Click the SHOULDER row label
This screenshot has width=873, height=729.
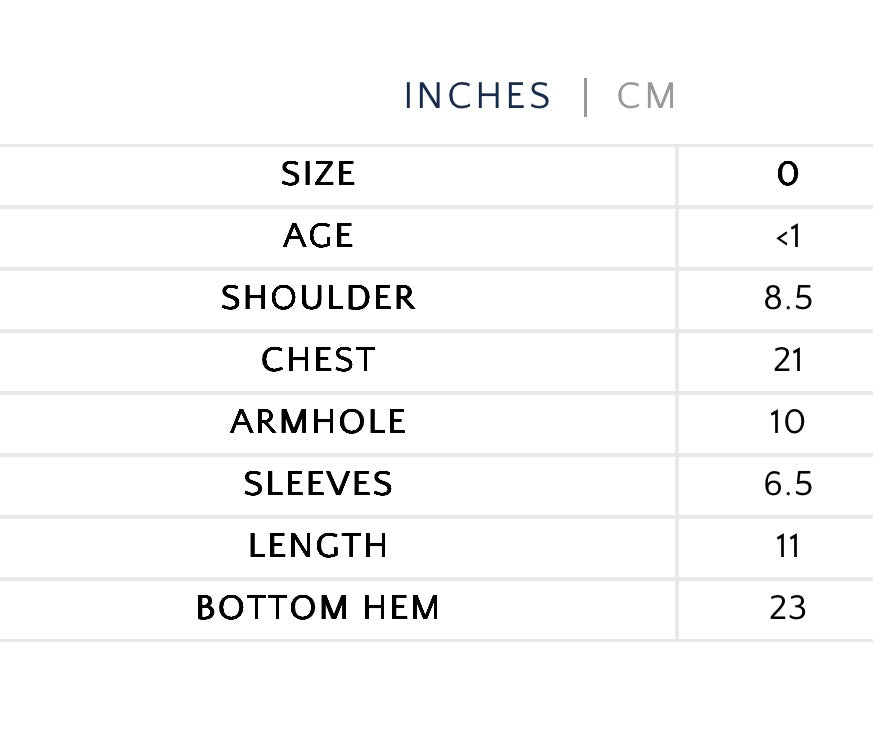318,298
